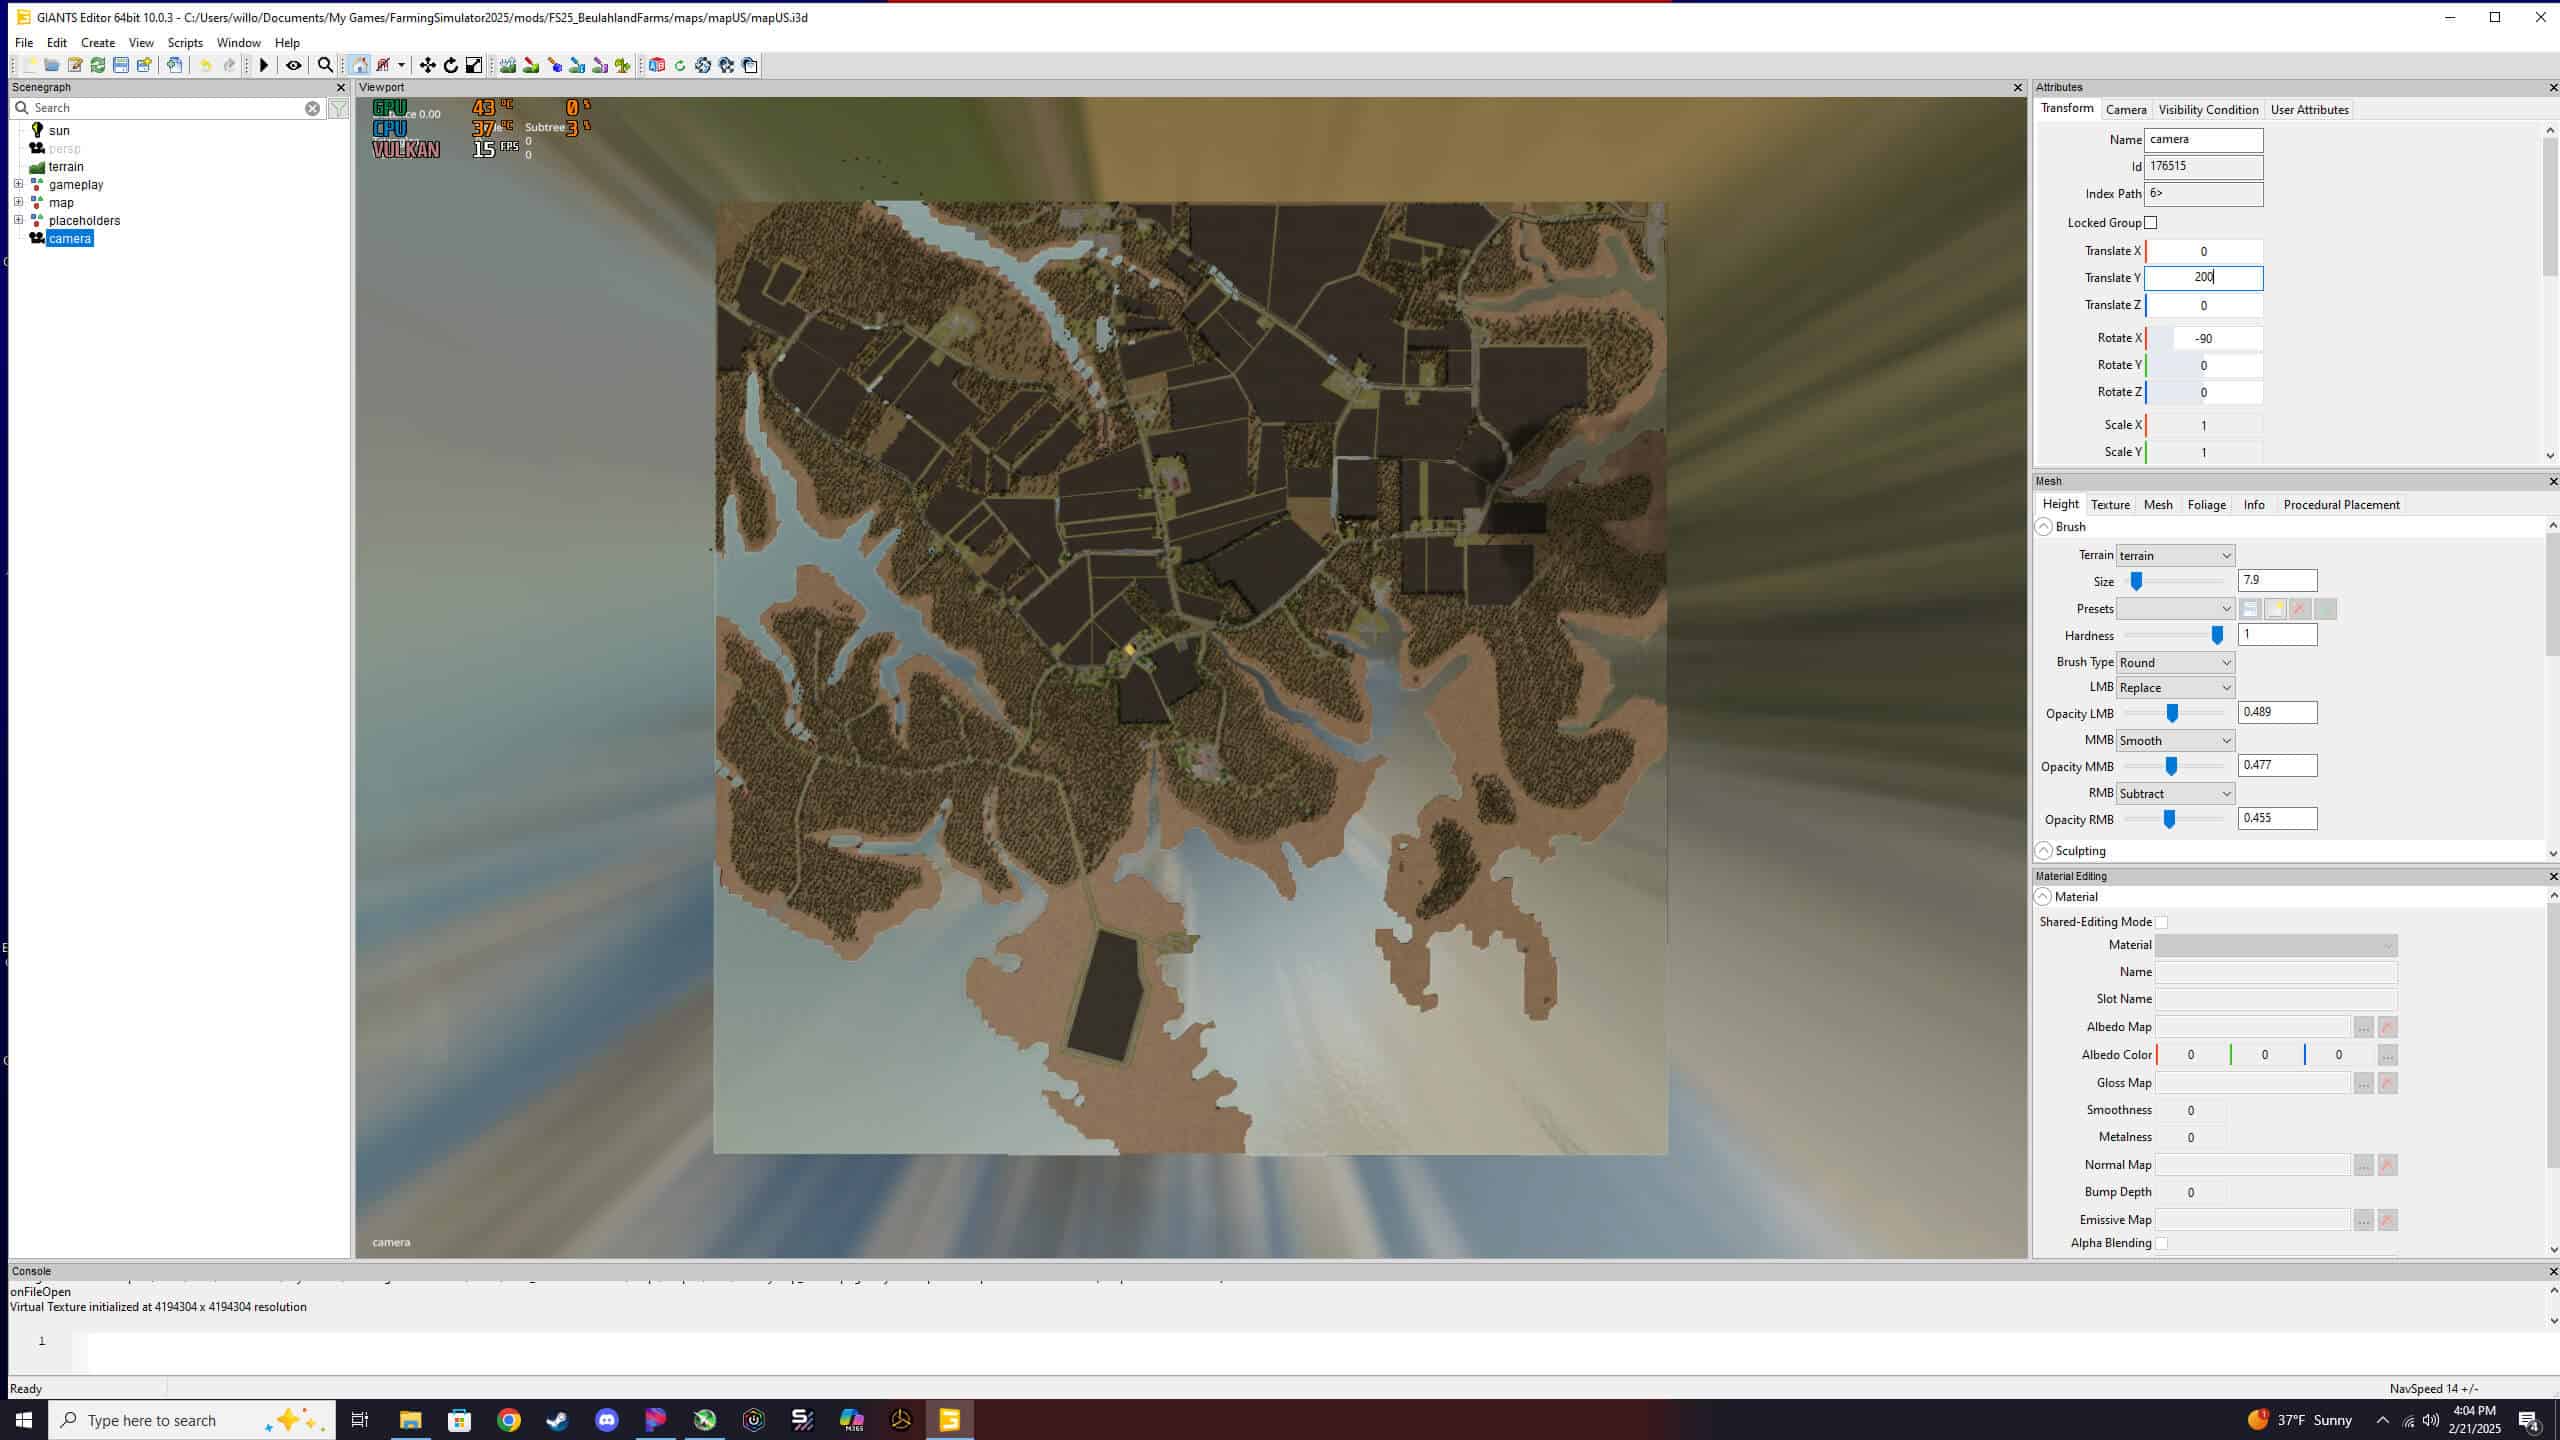Screen dimensions: 2560x1440
Task: Toggle the Alpha Blending checkbox
Action: (2161, 1244)
